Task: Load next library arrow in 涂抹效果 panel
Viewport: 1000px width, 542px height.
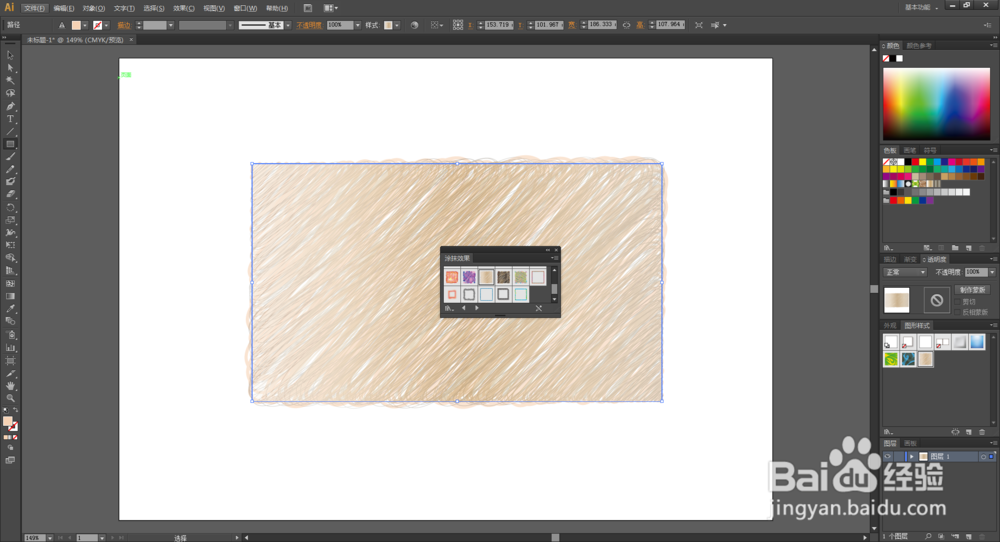Action: (477, 308)
